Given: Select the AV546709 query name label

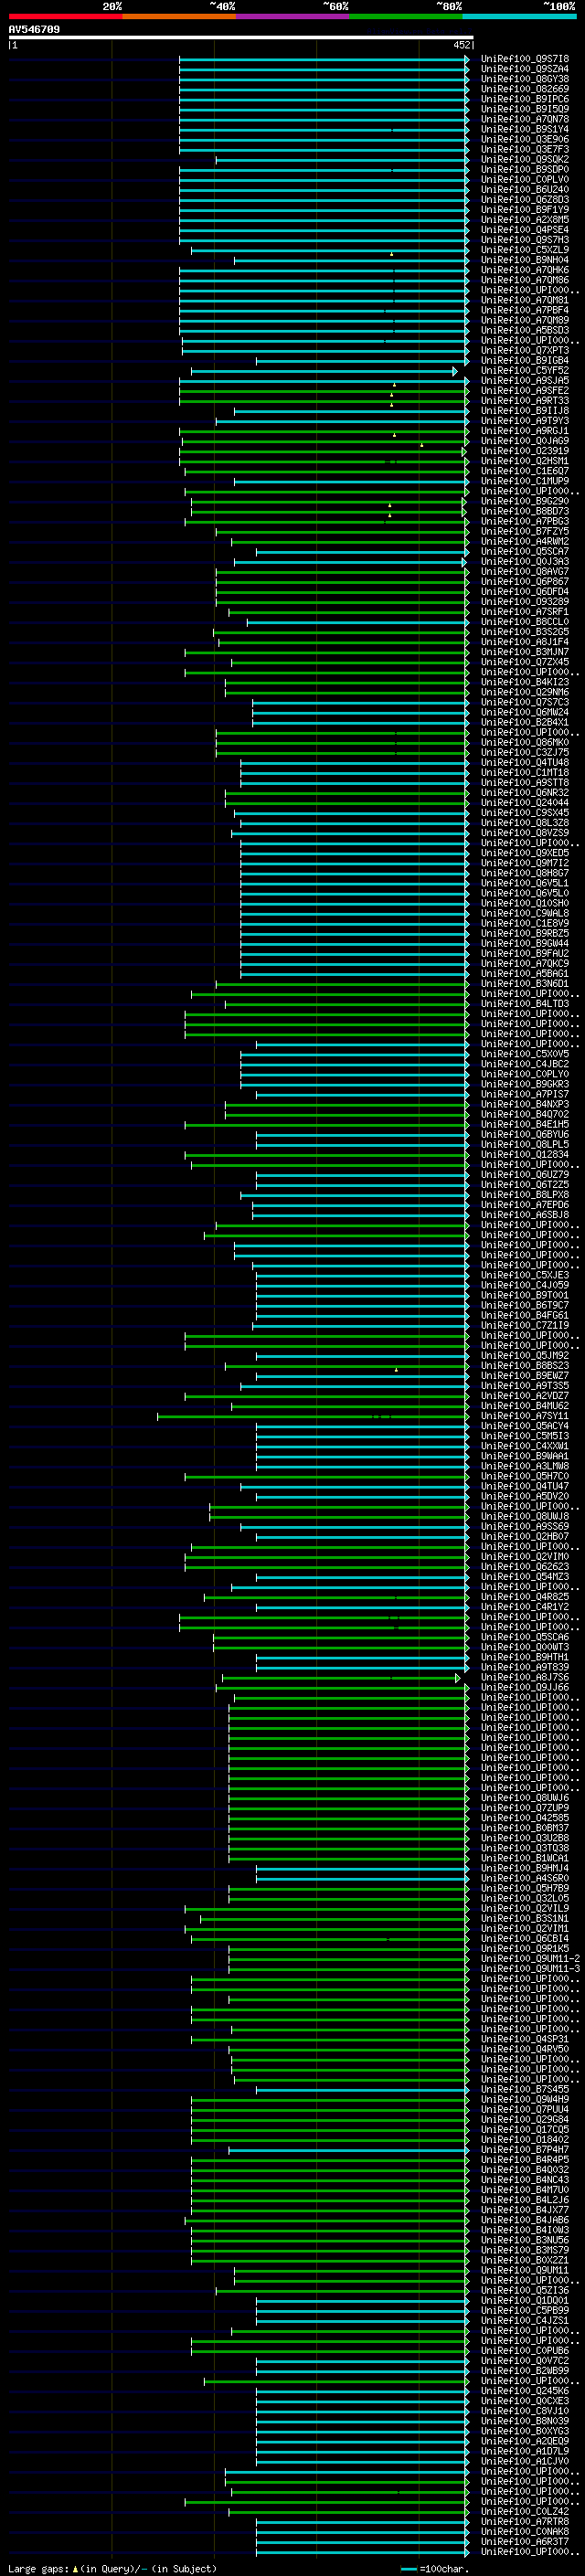Looking at the screenshot, I should pyautogui.click(x=34, y=29).
